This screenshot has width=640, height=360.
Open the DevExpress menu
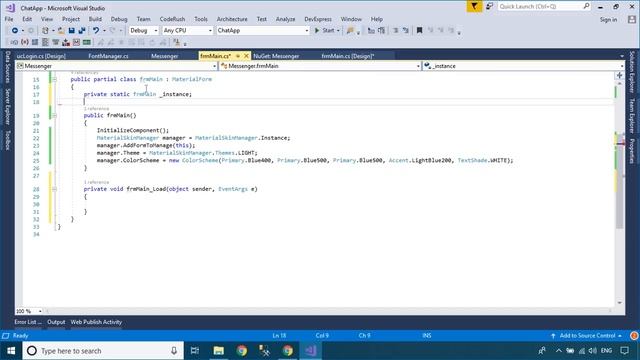318,19
